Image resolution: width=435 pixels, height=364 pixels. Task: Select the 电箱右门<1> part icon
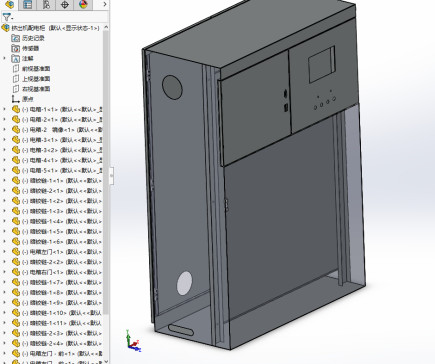click(16, 272)
